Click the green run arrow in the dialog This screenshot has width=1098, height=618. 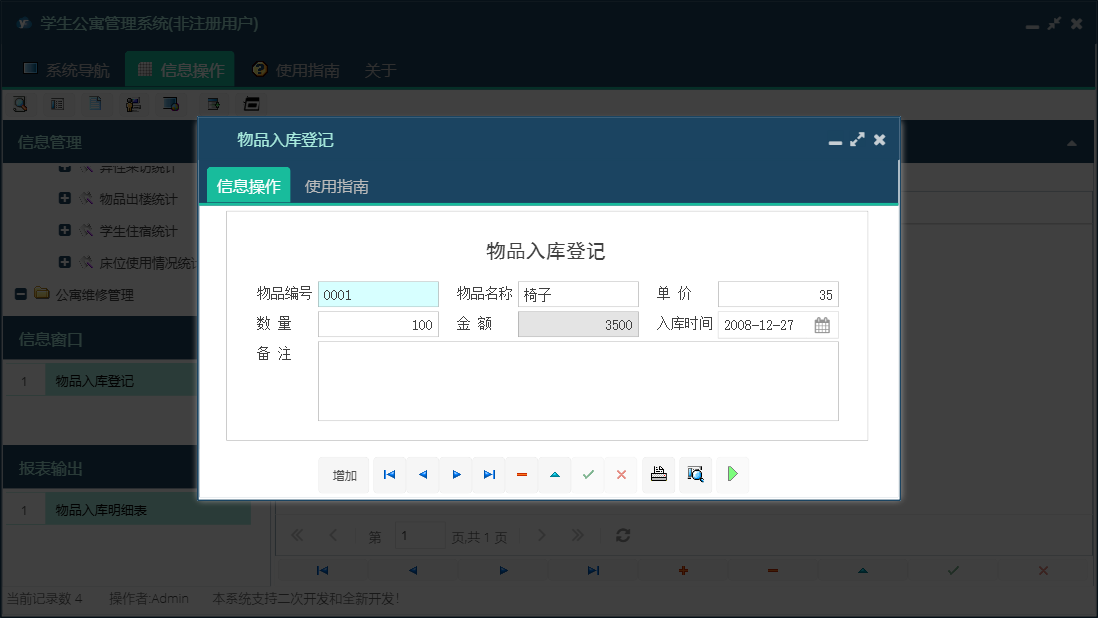pos(732,474)
